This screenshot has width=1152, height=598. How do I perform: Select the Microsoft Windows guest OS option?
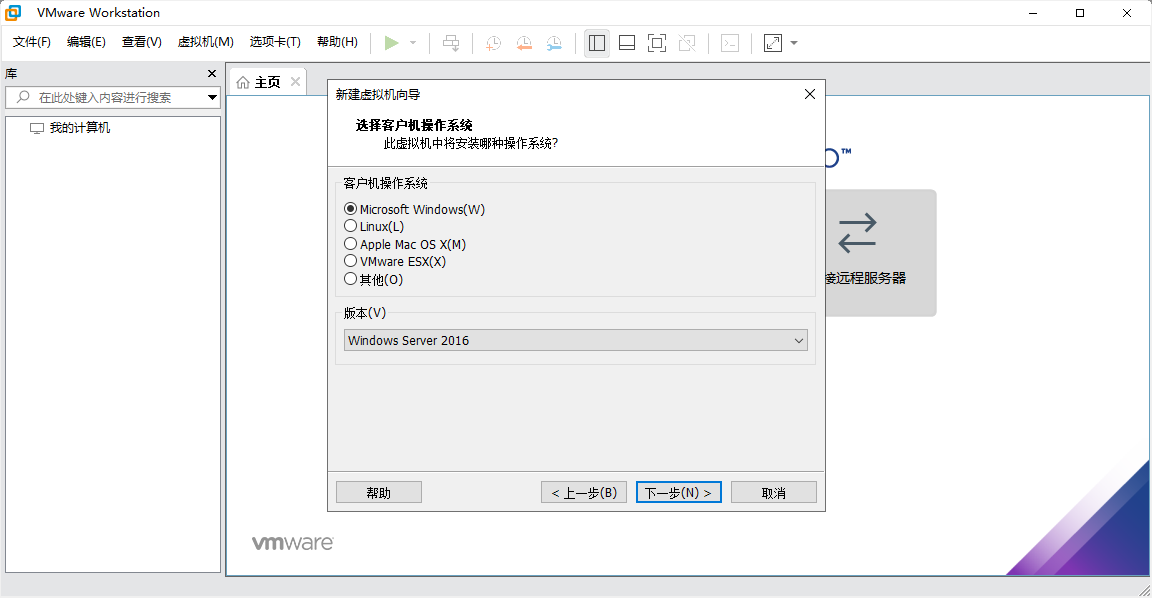point(351,208)
